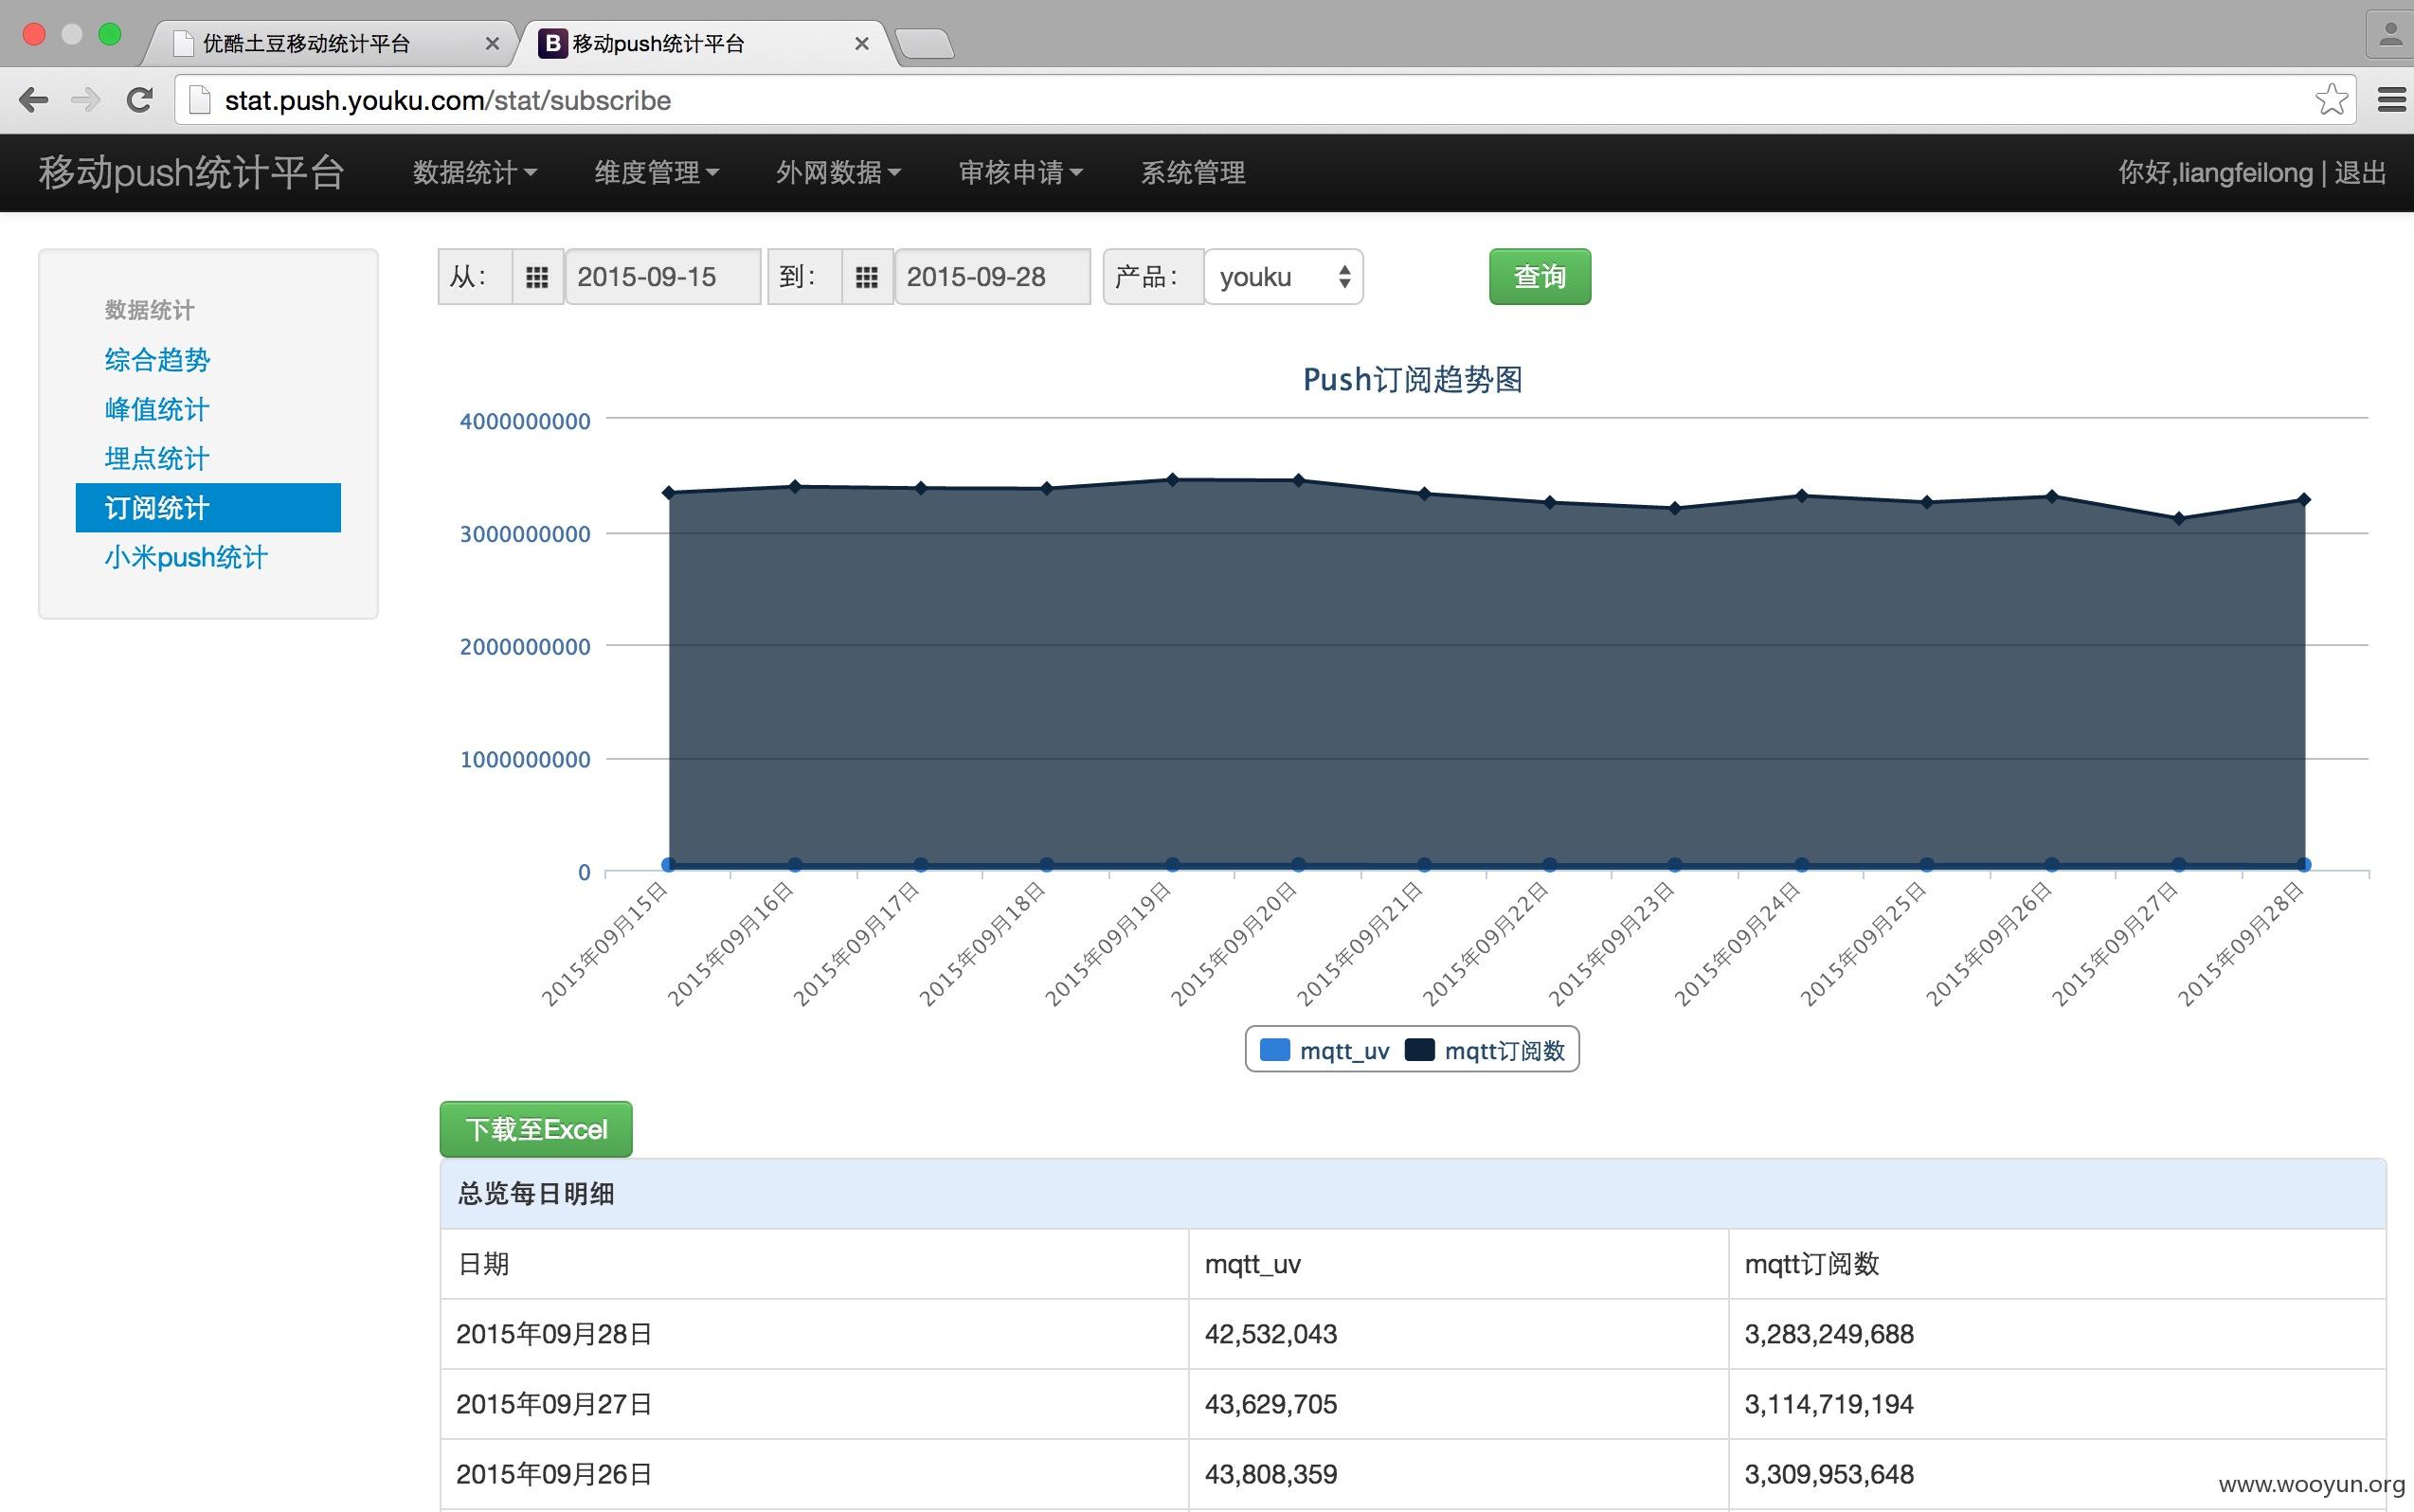Expand the 审核申请 navbar dropdown

(x=1021, y=173)
